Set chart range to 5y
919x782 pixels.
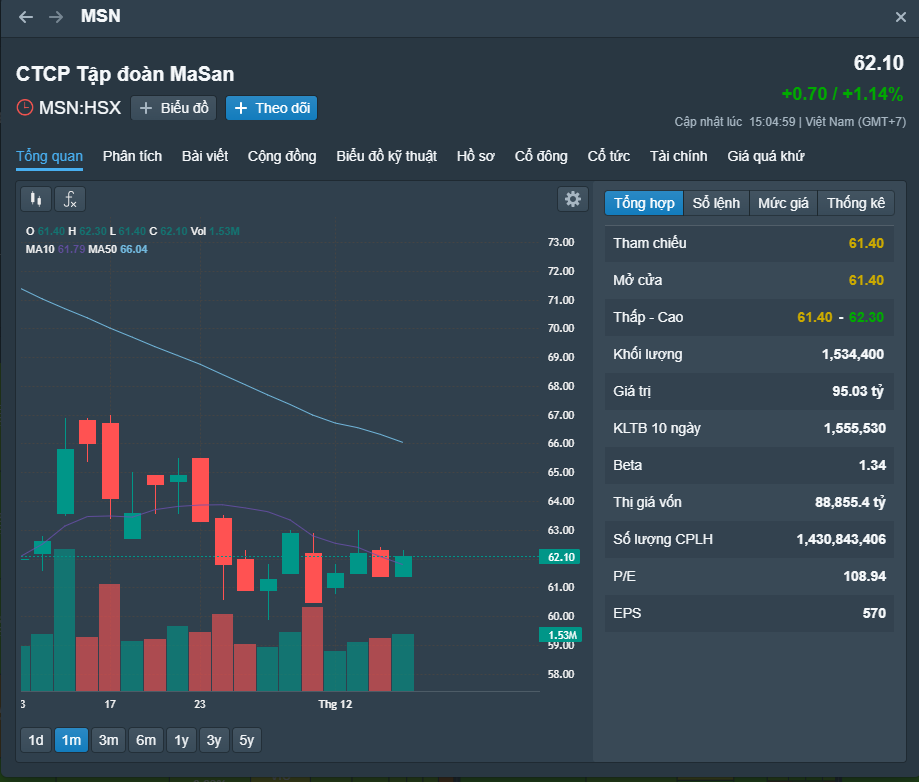click(247, 740)
